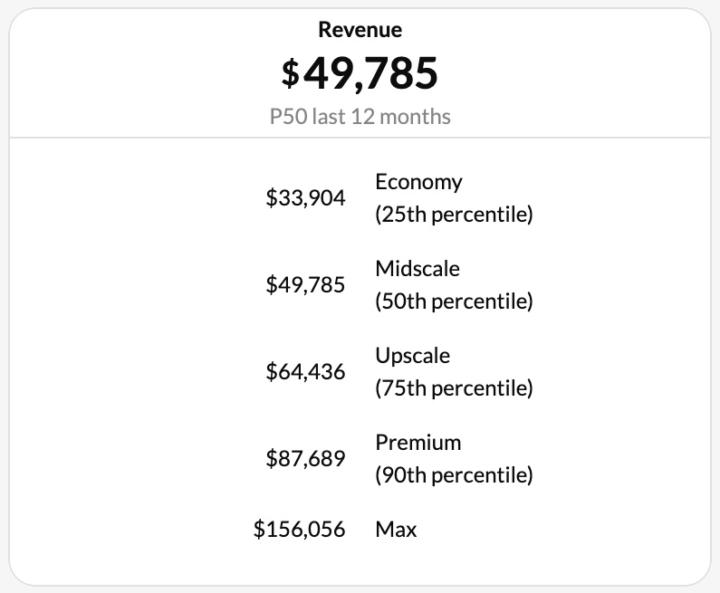
Task: Choose the Premium tier label
Action: pyautogui.click(x=418, y=442)
